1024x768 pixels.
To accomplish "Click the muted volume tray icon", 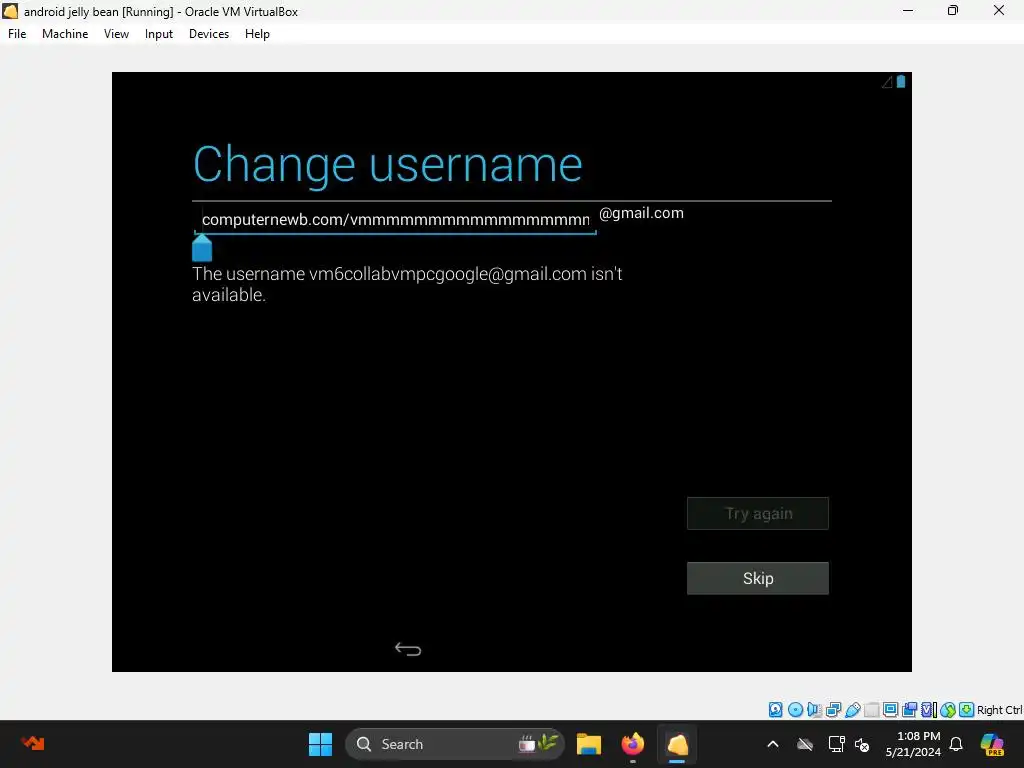I will click(862, 744).
